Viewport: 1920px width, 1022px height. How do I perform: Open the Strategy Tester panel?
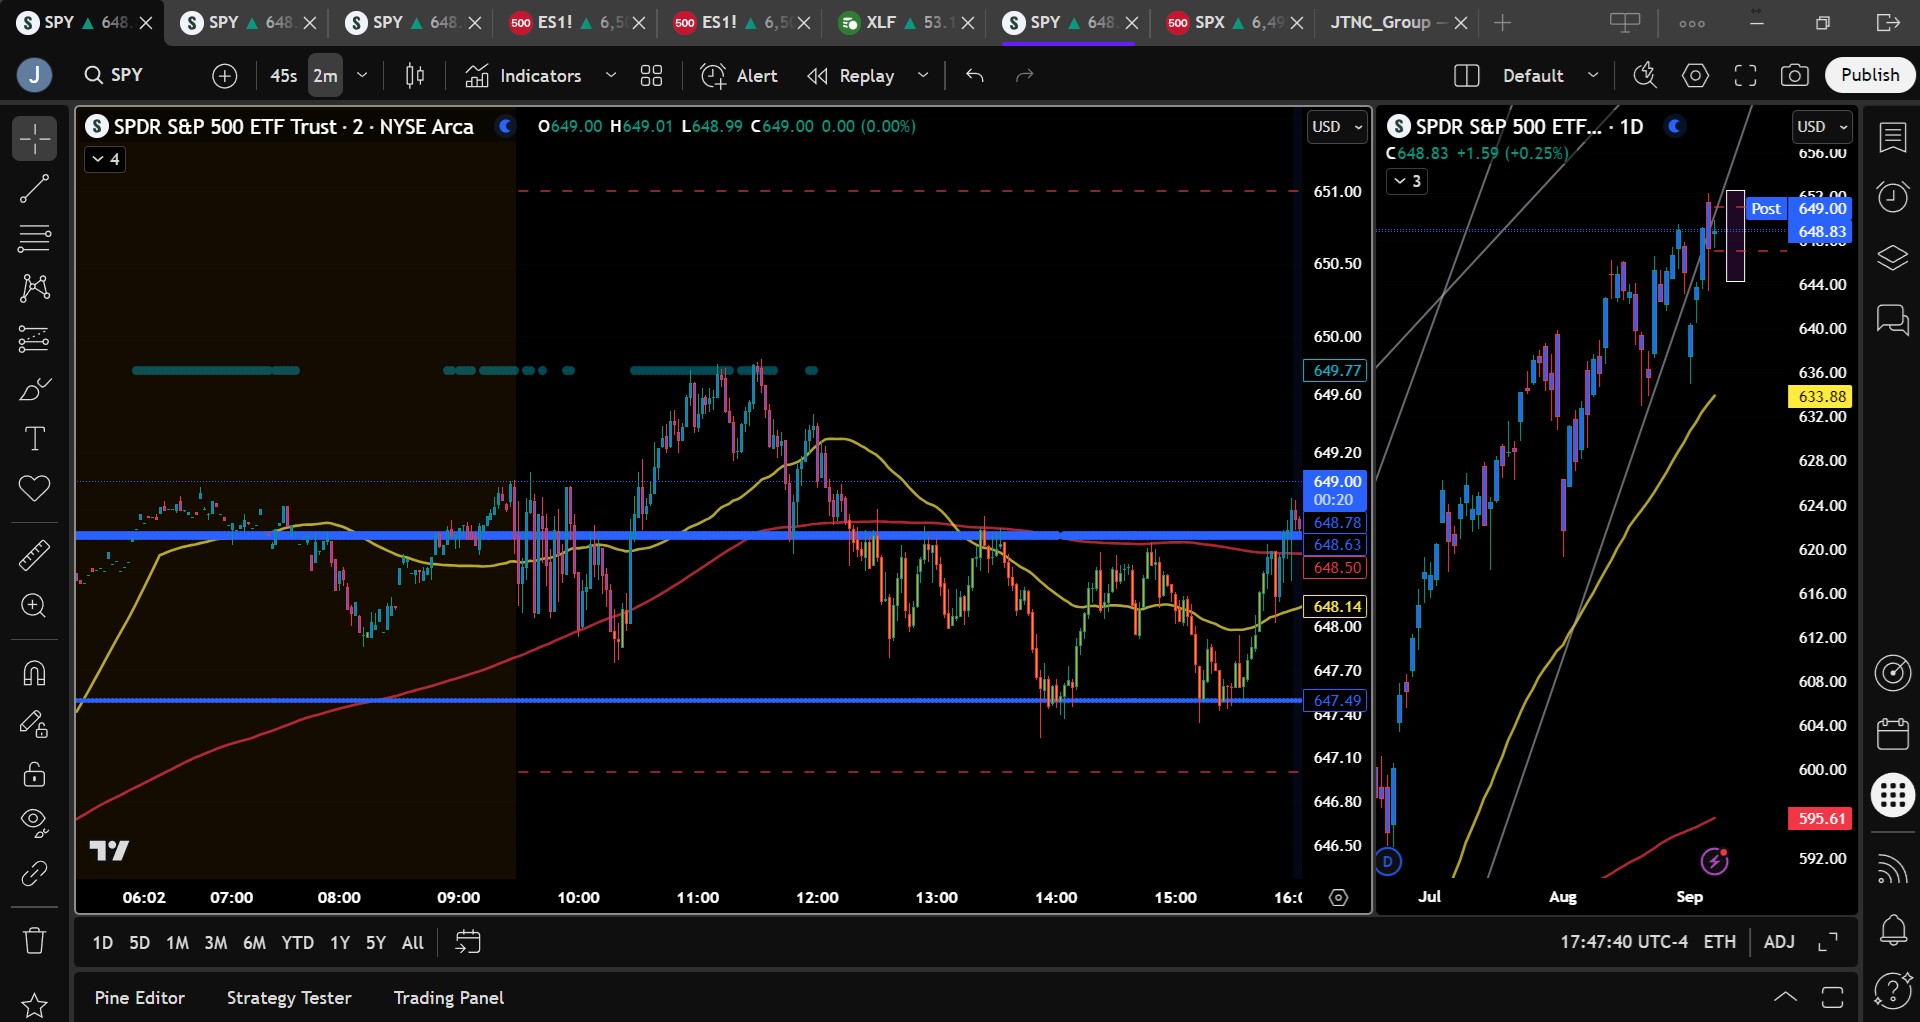coord(289,998)
